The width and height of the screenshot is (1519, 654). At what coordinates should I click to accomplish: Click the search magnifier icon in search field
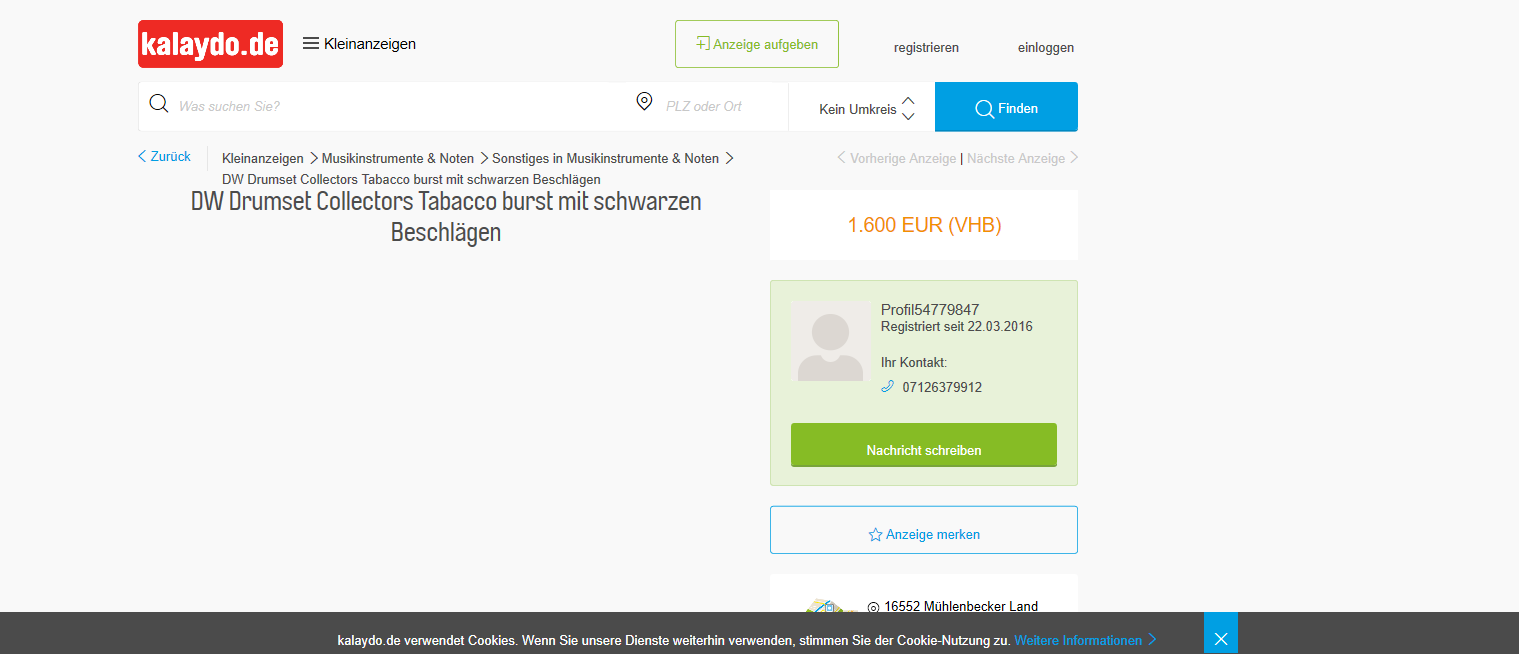coord(158,104)
